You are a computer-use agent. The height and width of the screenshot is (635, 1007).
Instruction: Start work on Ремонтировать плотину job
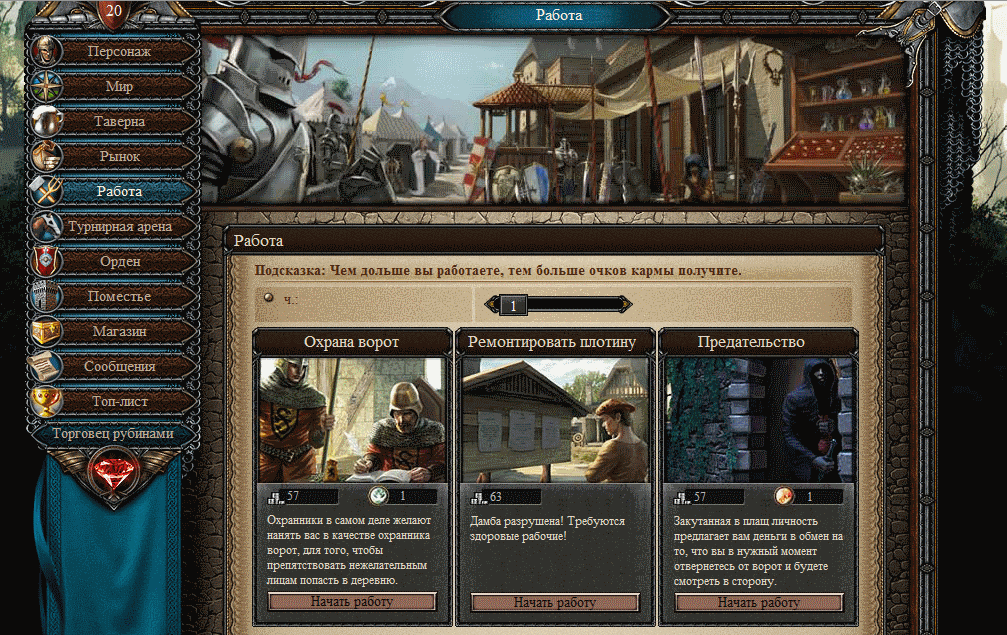pyautogui.click(x=555, y=602)
